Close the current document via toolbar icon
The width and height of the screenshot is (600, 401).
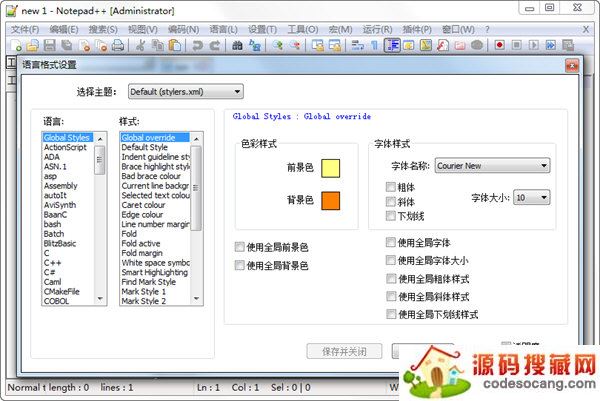85,46
